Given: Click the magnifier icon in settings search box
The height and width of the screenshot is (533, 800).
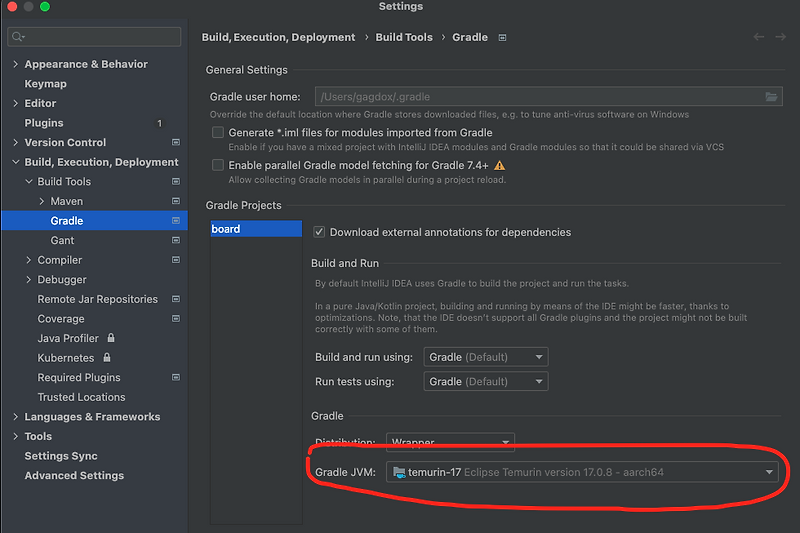Looking at the screenshot, I should pos(18,37).
